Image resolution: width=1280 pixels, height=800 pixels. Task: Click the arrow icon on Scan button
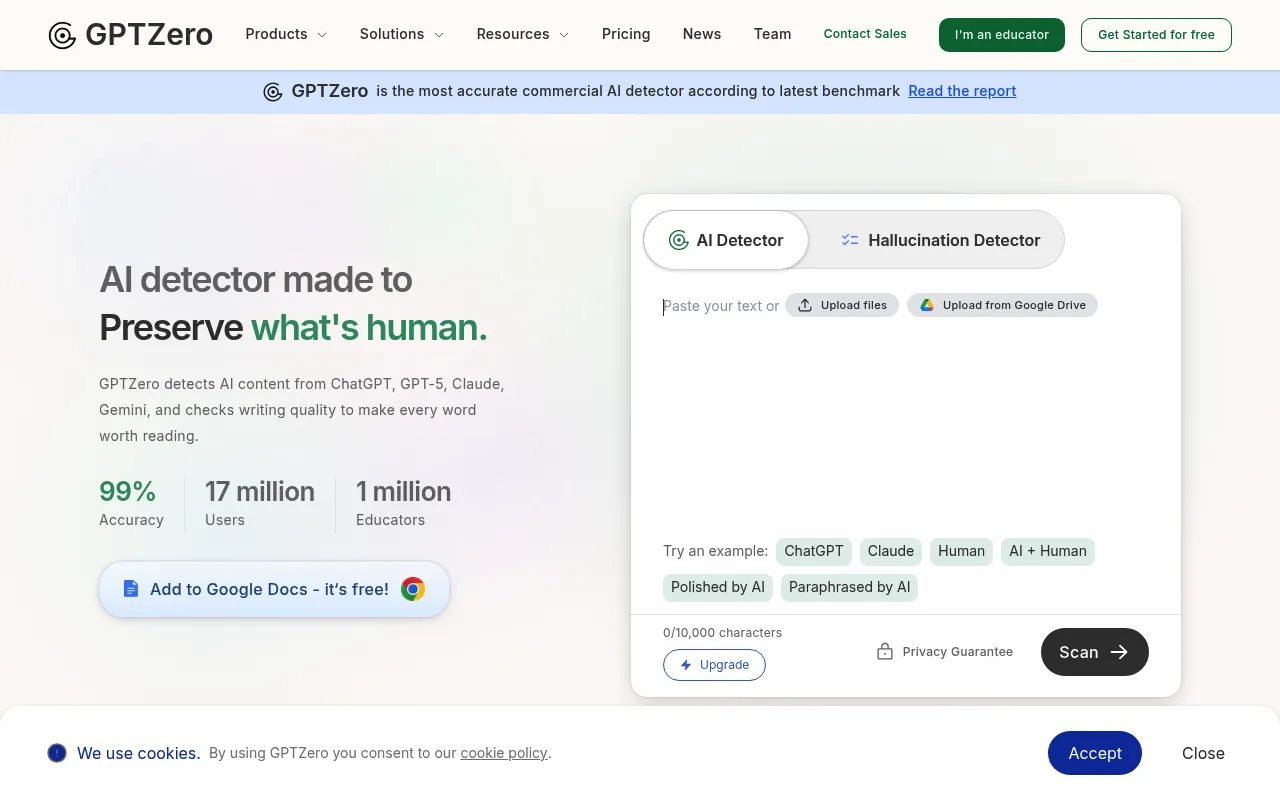pos(1120,652)
